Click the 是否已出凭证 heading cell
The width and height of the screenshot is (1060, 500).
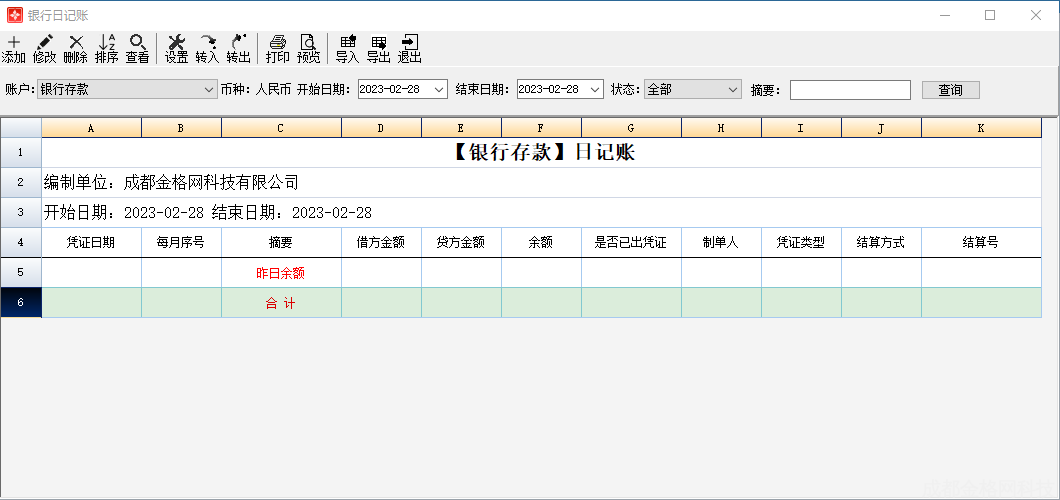tap(631, 243)
